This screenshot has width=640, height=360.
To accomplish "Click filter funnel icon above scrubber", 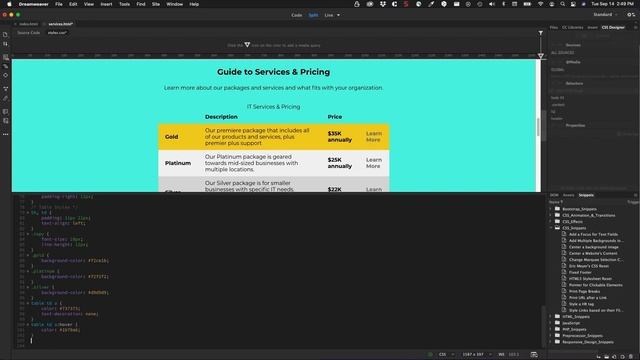I will pyautogui.click(x=540, y=33).
